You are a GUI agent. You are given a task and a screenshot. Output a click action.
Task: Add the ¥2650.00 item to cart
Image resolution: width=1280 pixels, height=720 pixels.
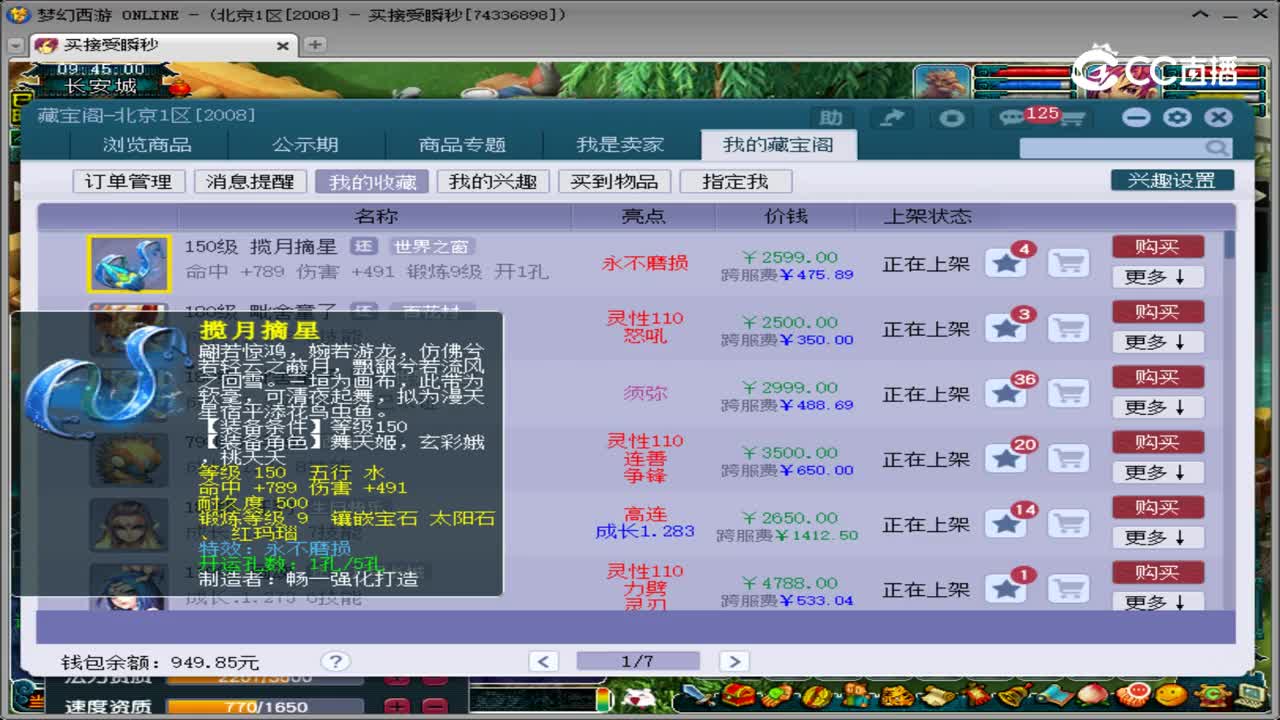coord(1068,524)
